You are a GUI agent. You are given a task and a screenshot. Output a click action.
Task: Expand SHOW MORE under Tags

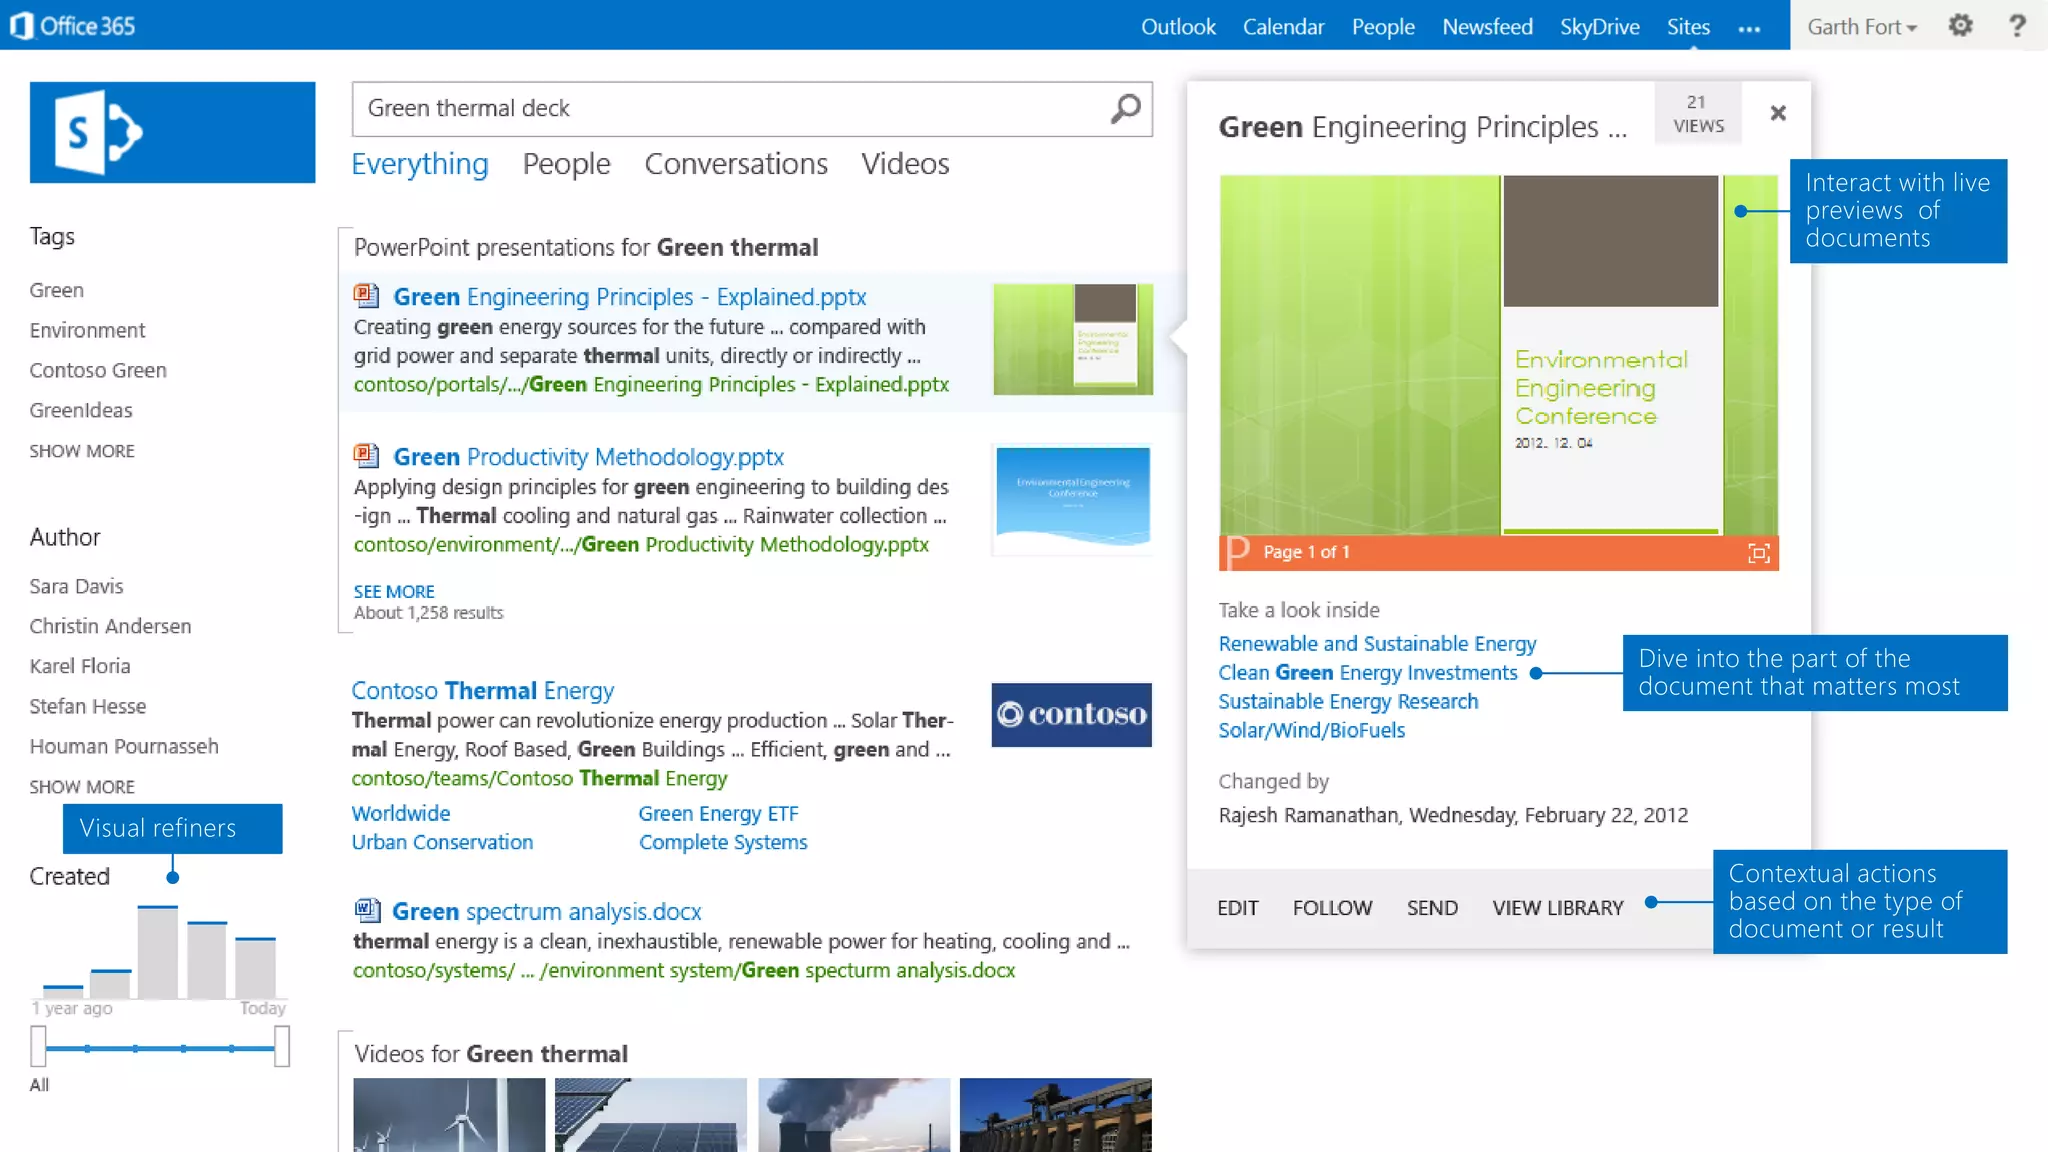click(82, 451)
